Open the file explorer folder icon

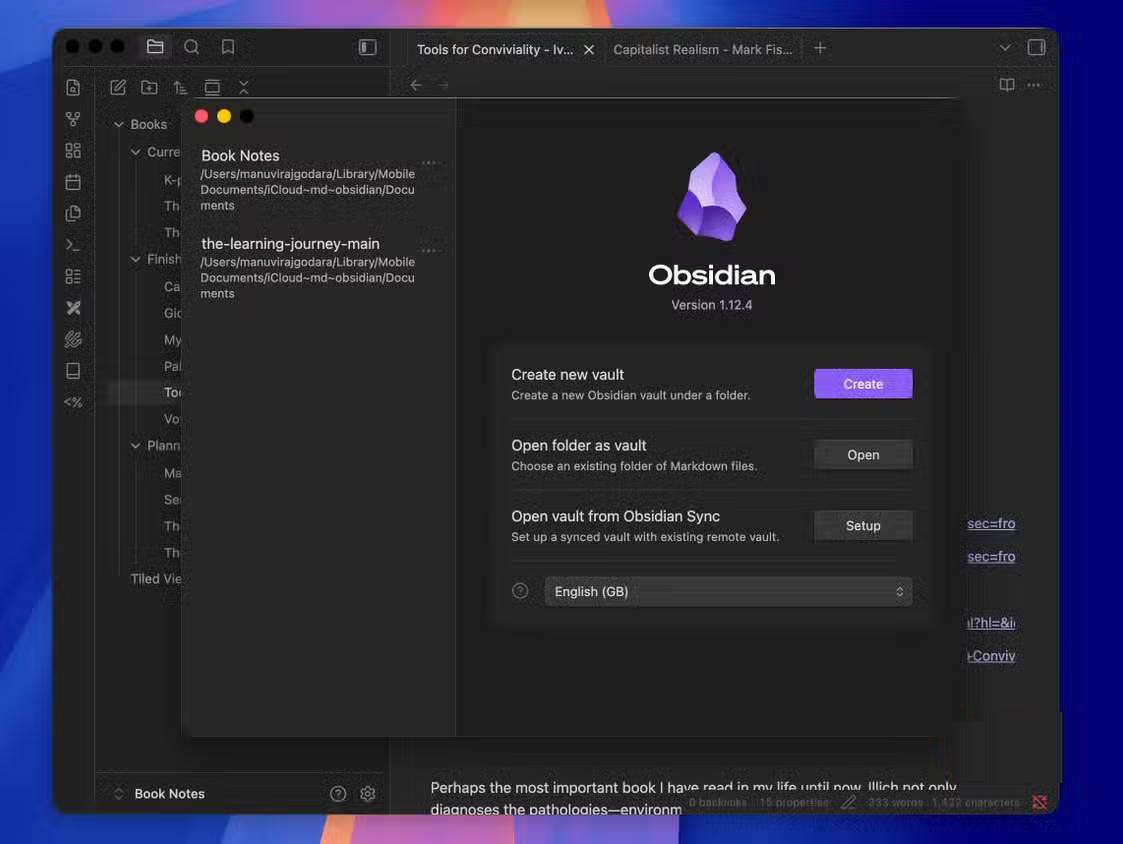pyautogui.click(x=155, y=47)
